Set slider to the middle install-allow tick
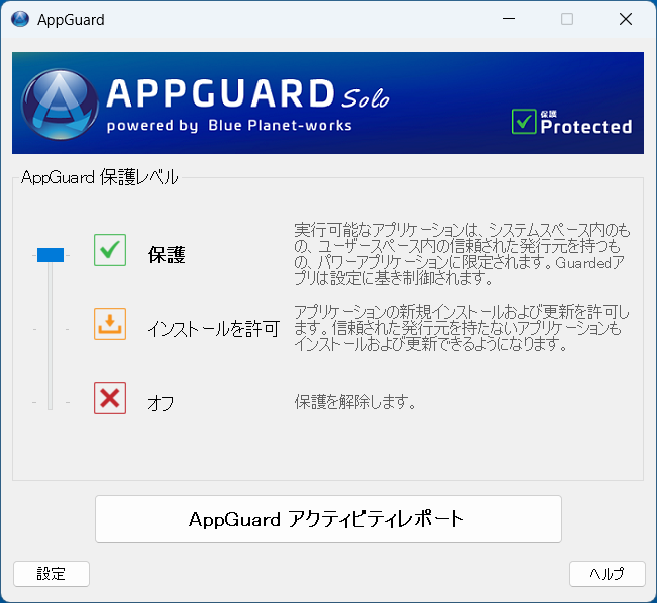657x603 pixels. tap(50, 328)
